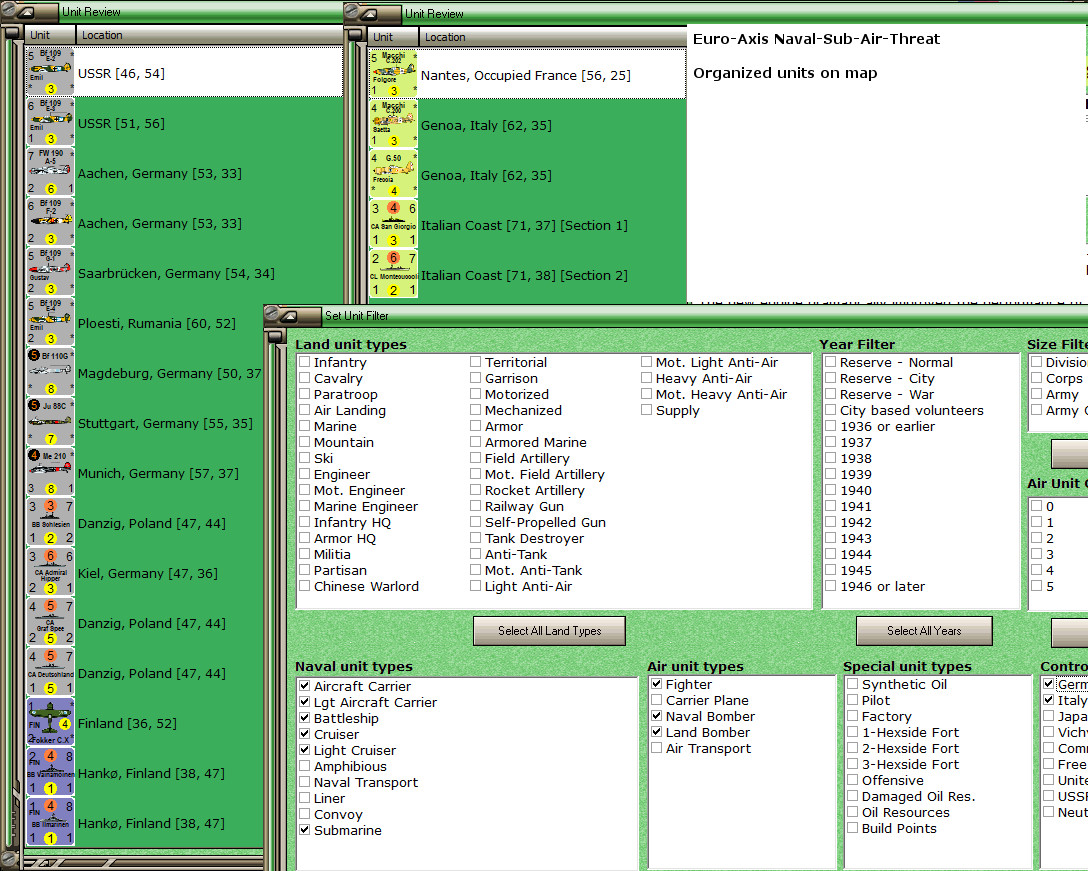Select the Macchi C.200 Saetta counter at Genoa
Screen dimensions: 1088x871
pos(393,124)
